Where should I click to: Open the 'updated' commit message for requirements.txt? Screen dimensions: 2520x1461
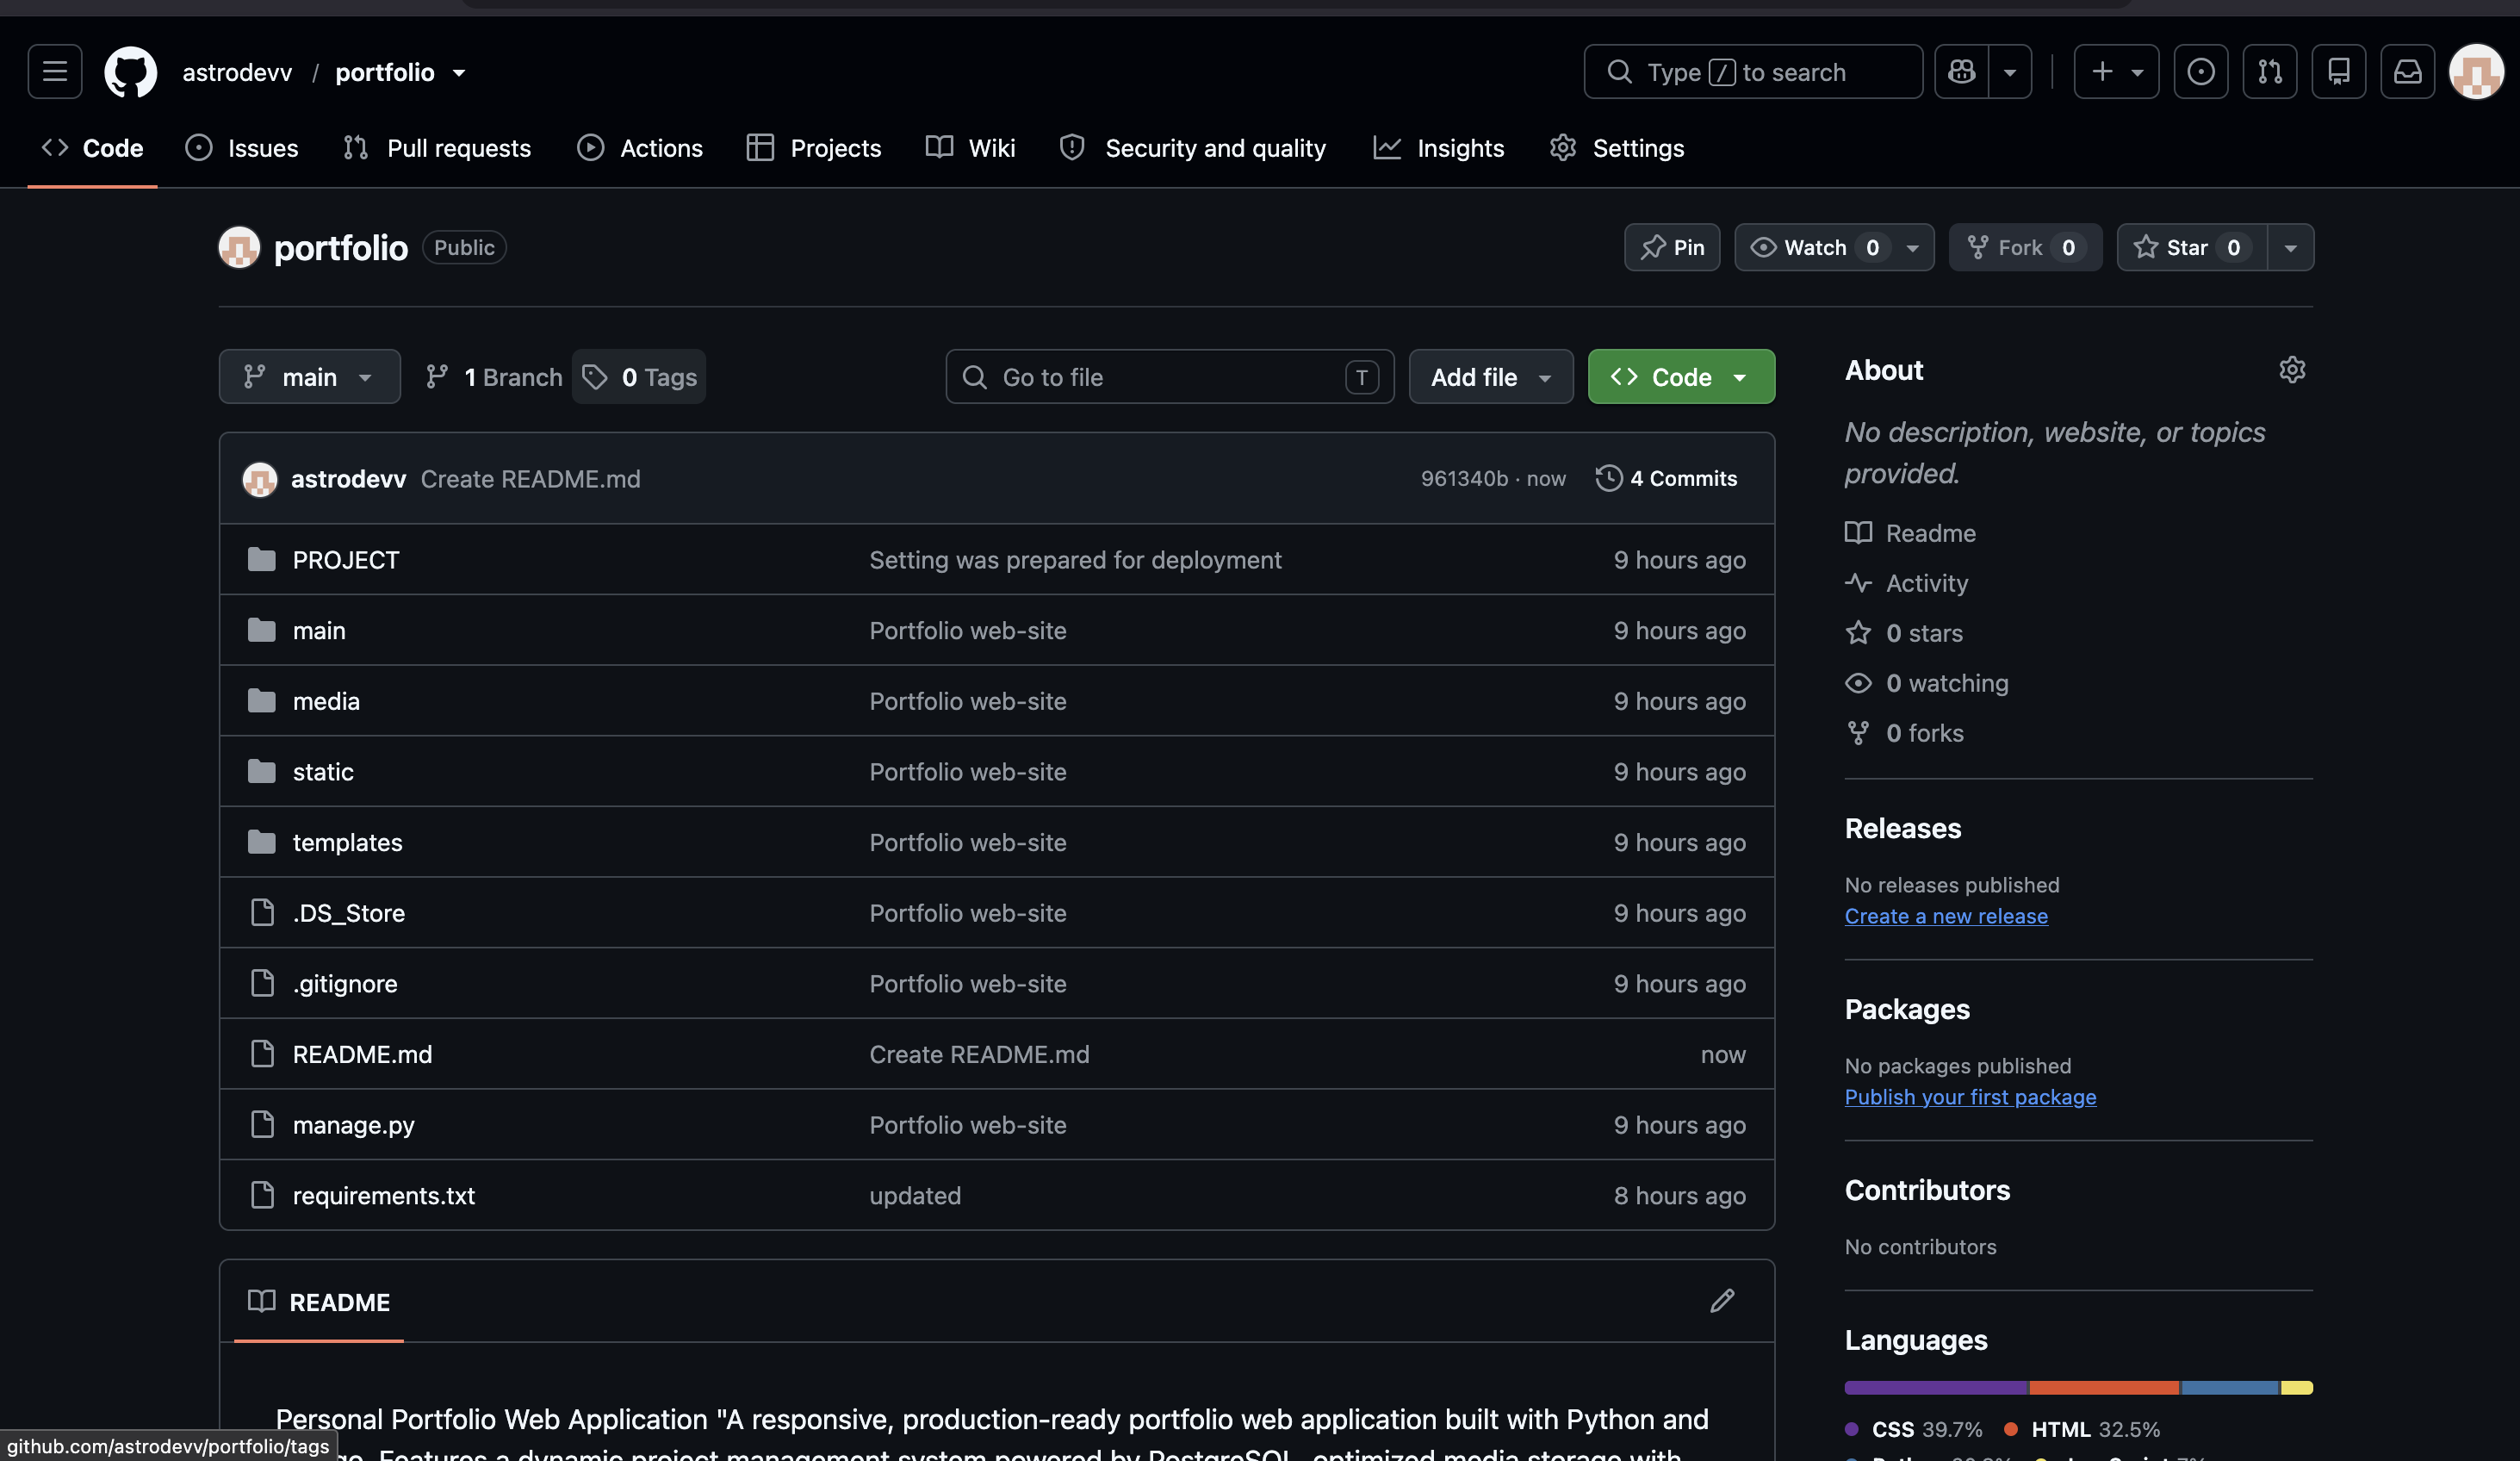[915, 1196]
